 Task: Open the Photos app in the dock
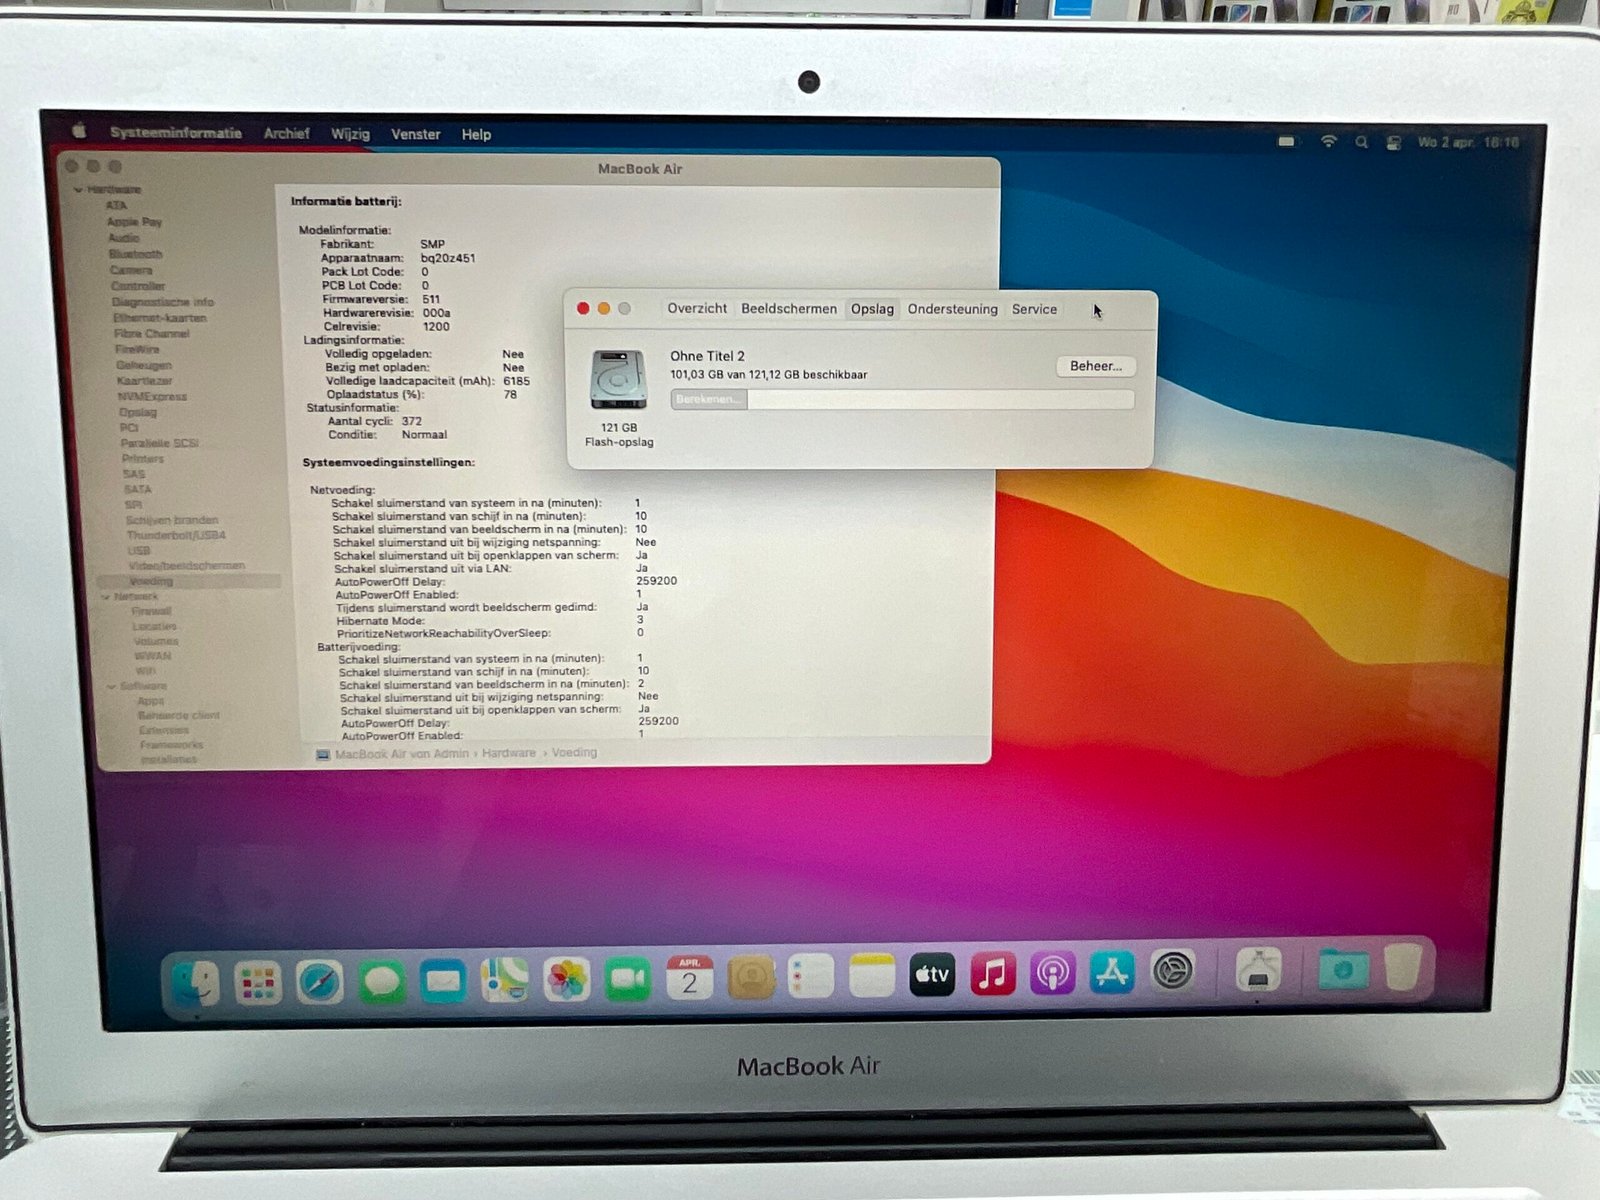(x=567, y=979)
